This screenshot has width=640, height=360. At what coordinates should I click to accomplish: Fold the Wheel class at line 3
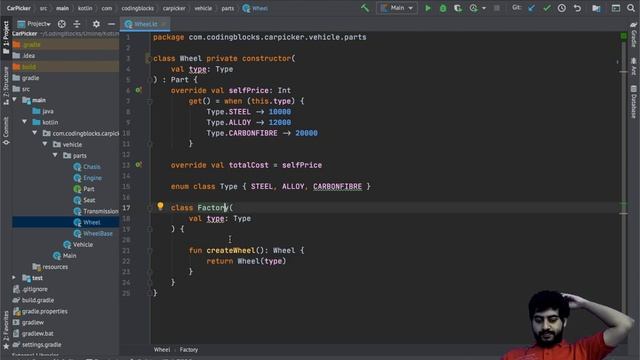pos(148,58)
